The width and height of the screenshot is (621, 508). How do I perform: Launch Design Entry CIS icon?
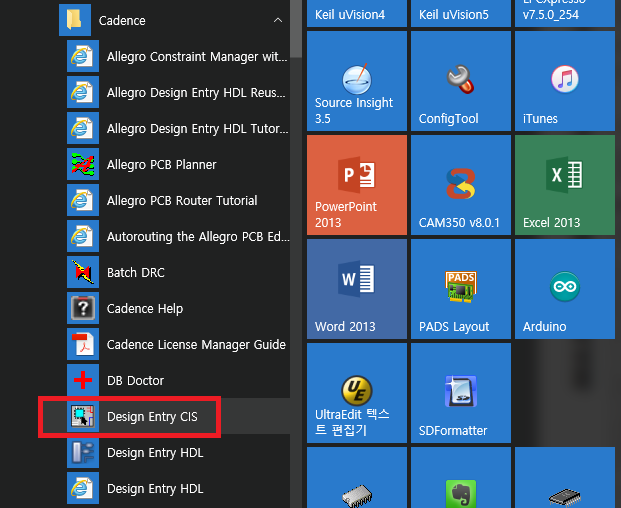coord(83,417)
